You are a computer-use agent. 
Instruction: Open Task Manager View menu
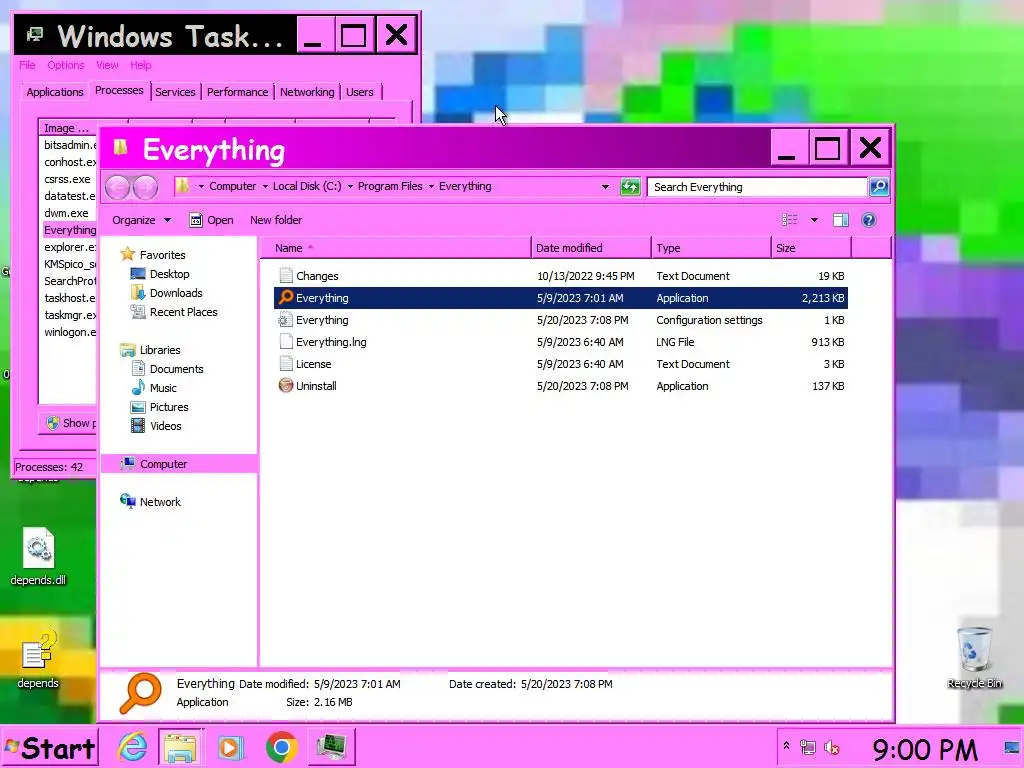[x=107, y=65]
